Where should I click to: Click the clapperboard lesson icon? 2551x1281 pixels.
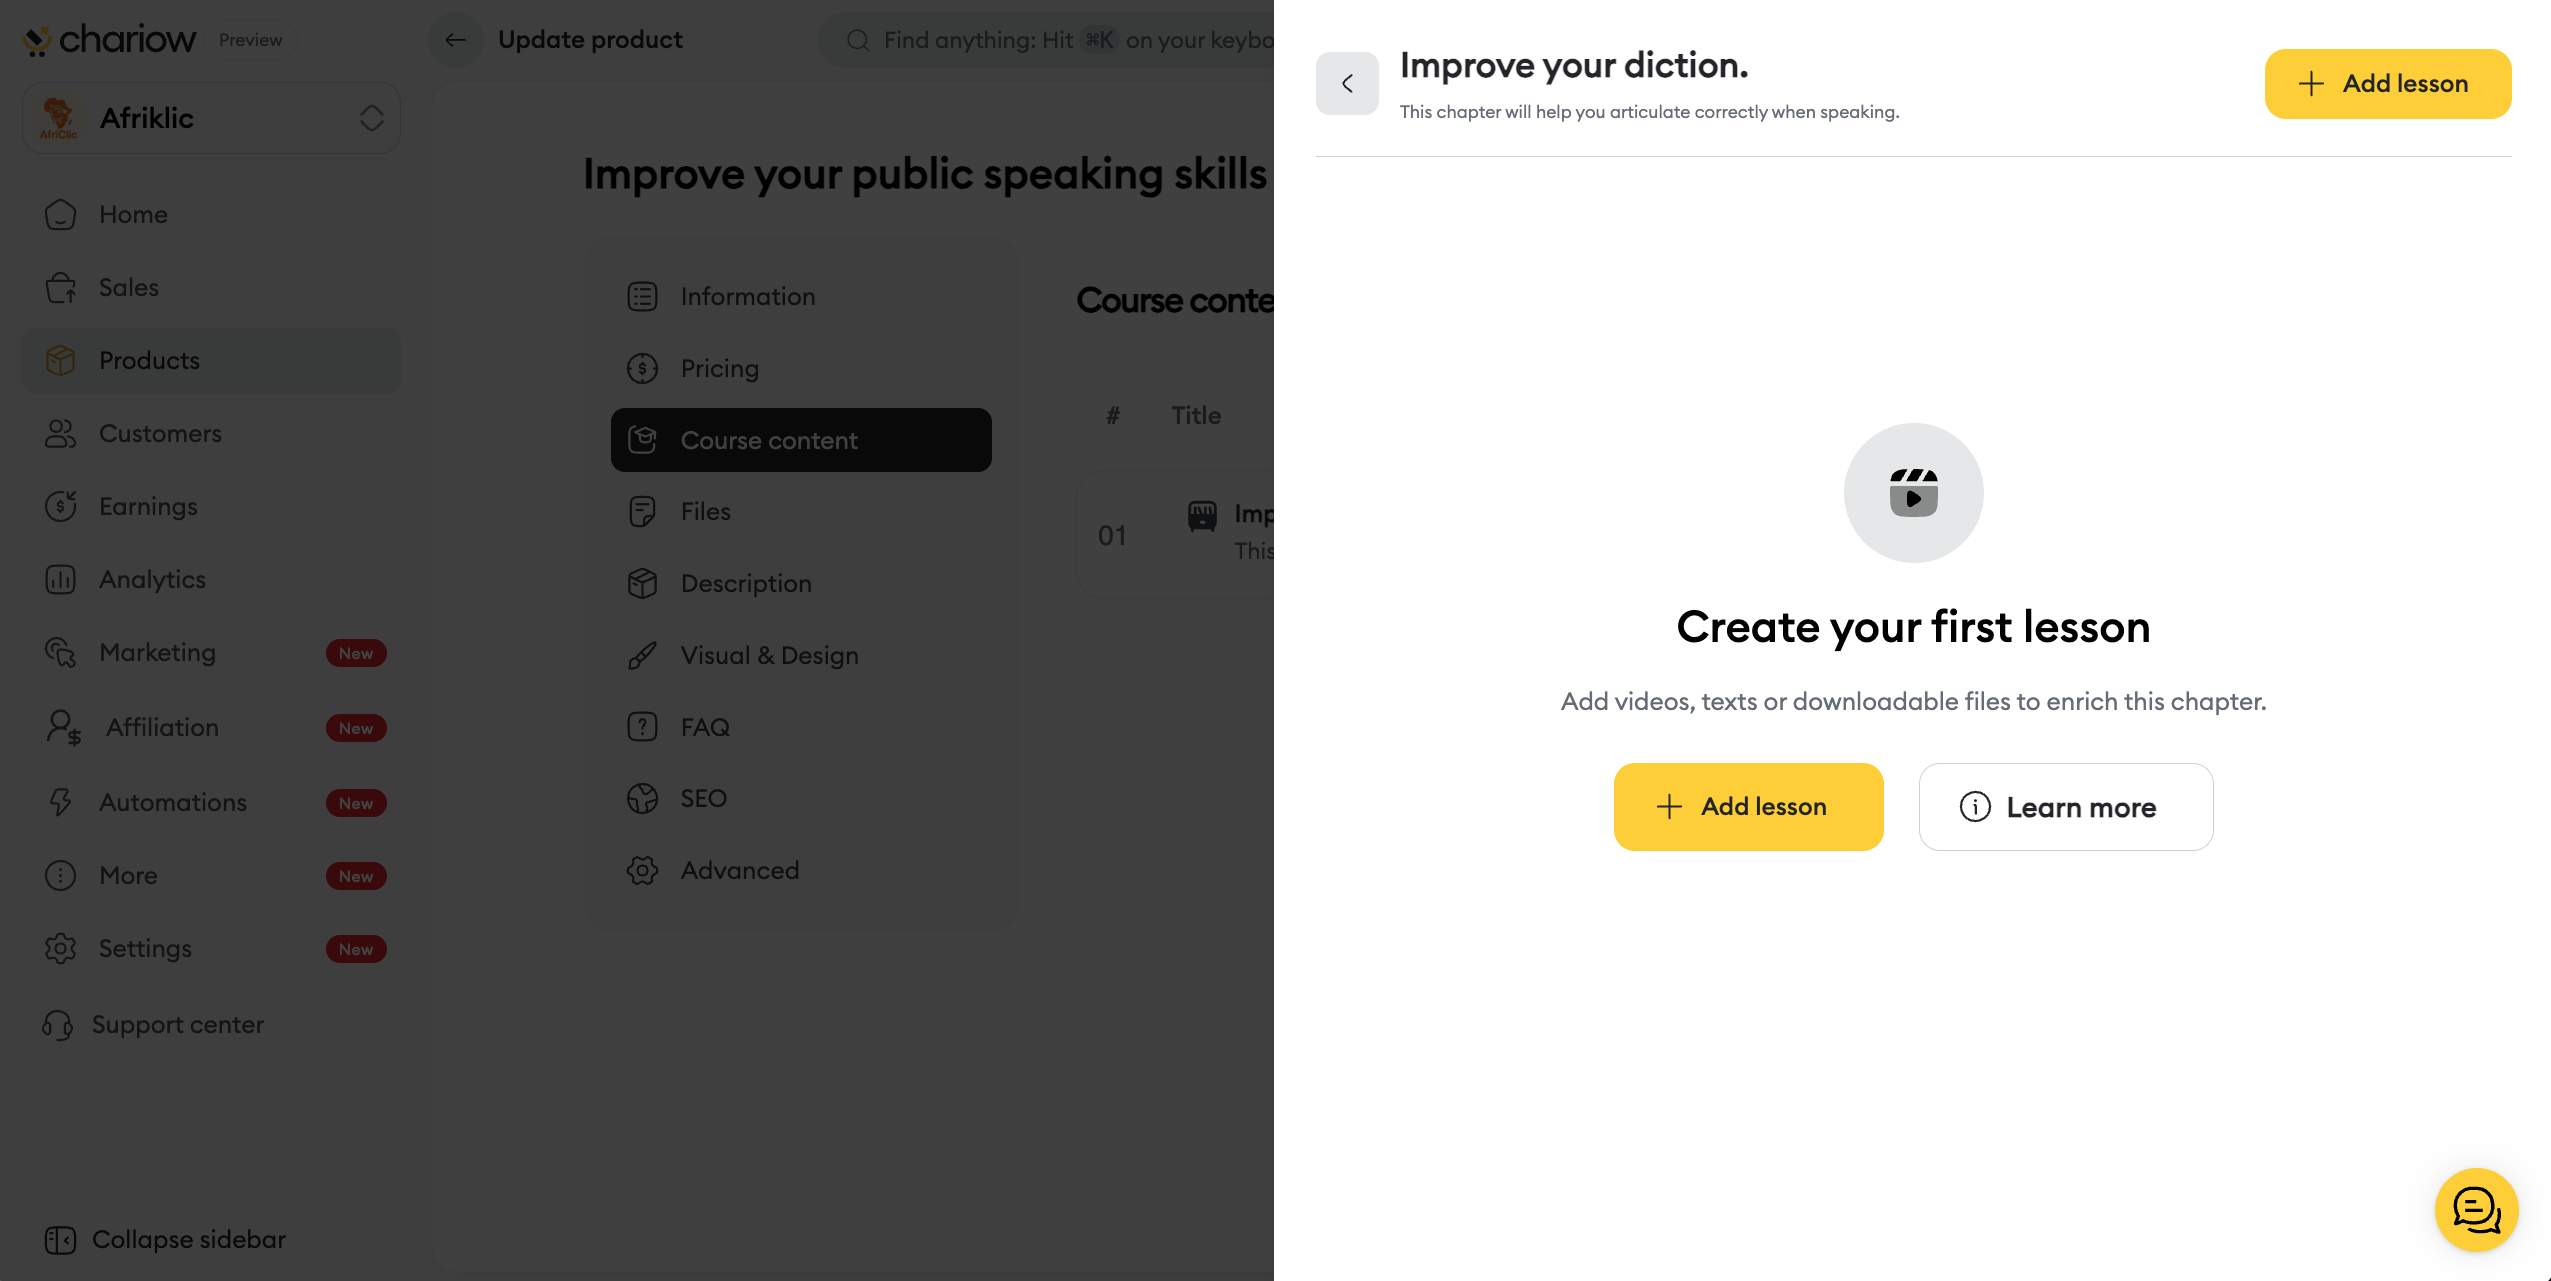1913,493
